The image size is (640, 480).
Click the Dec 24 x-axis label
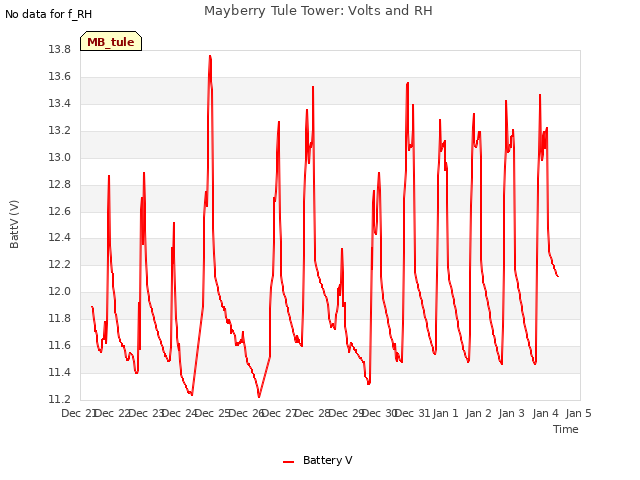point(179,413)
